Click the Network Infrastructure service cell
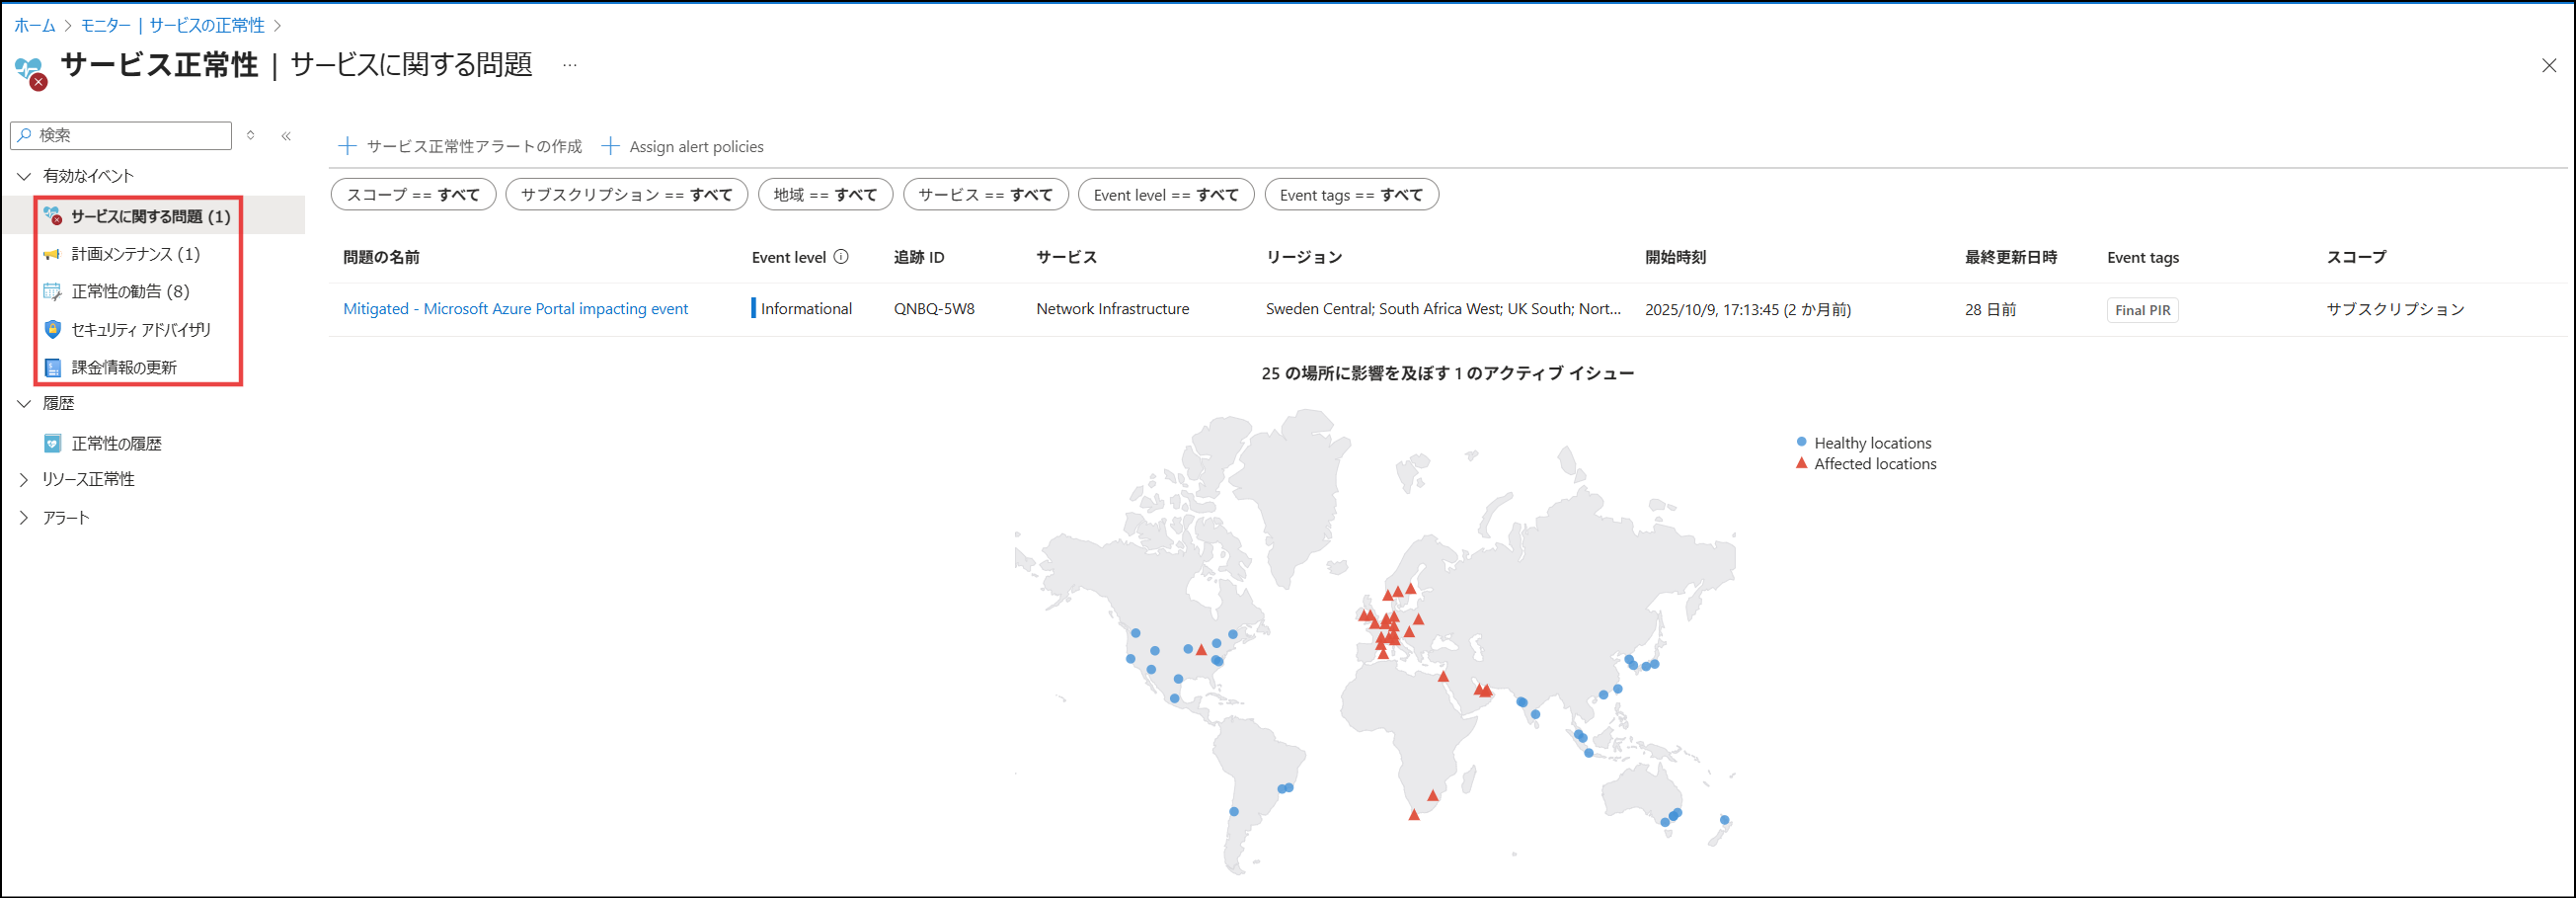The image size is (2576, 898). click(1113, 309)
